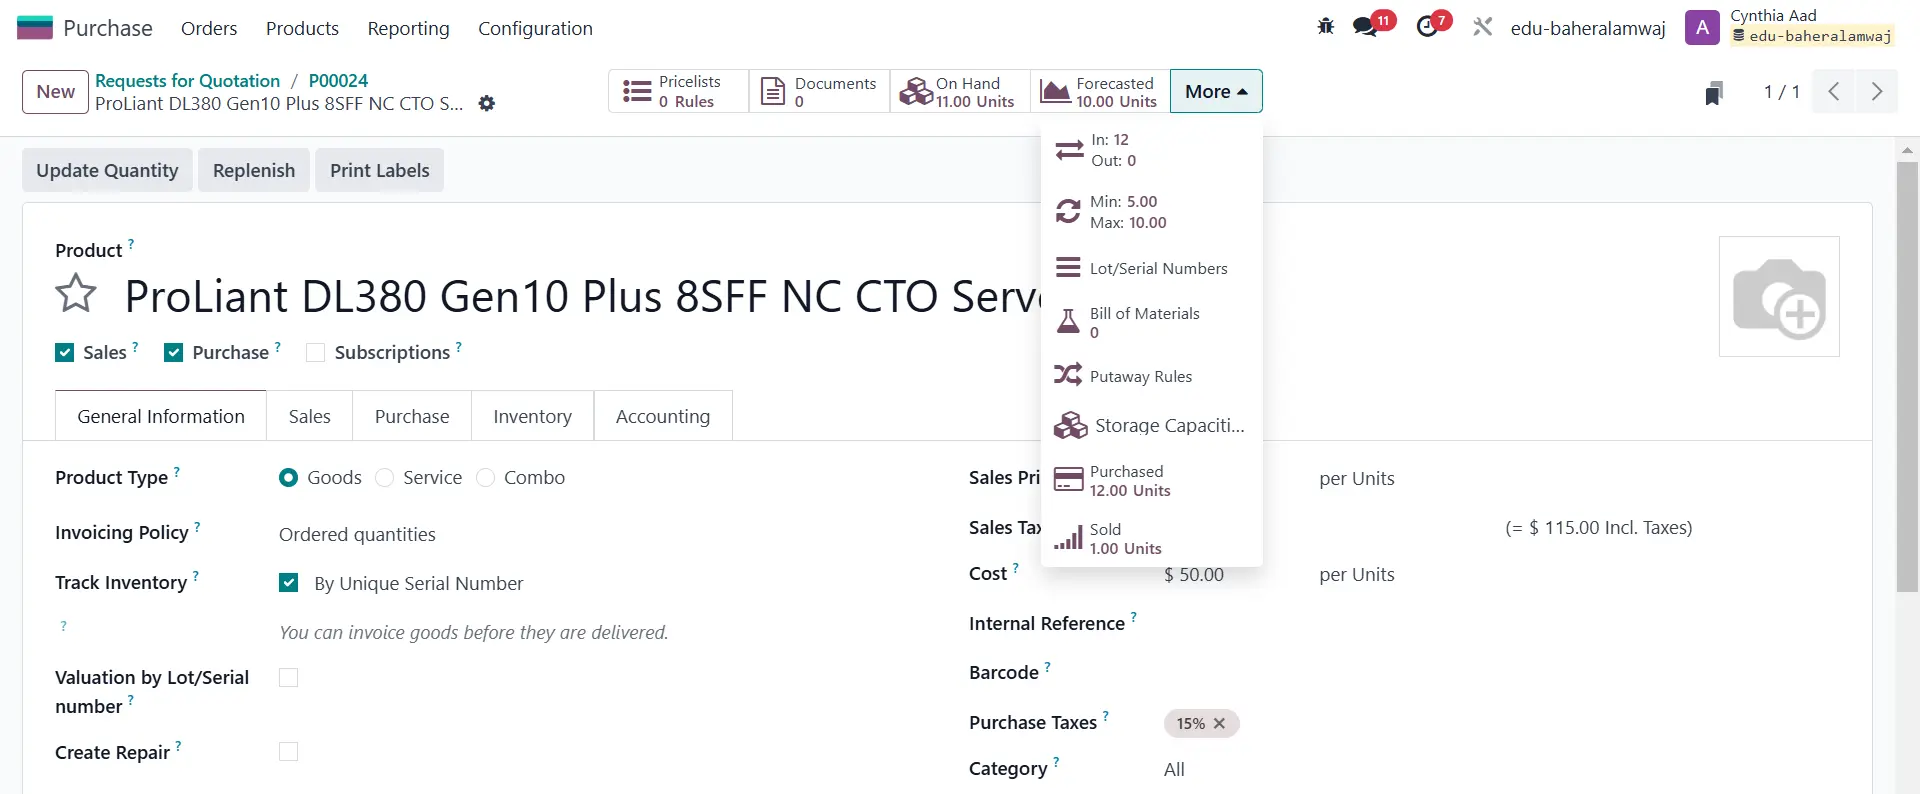Open activities clock with 7 items
This screenshot has width=1920, height=794.
[x=1433, y=25]
